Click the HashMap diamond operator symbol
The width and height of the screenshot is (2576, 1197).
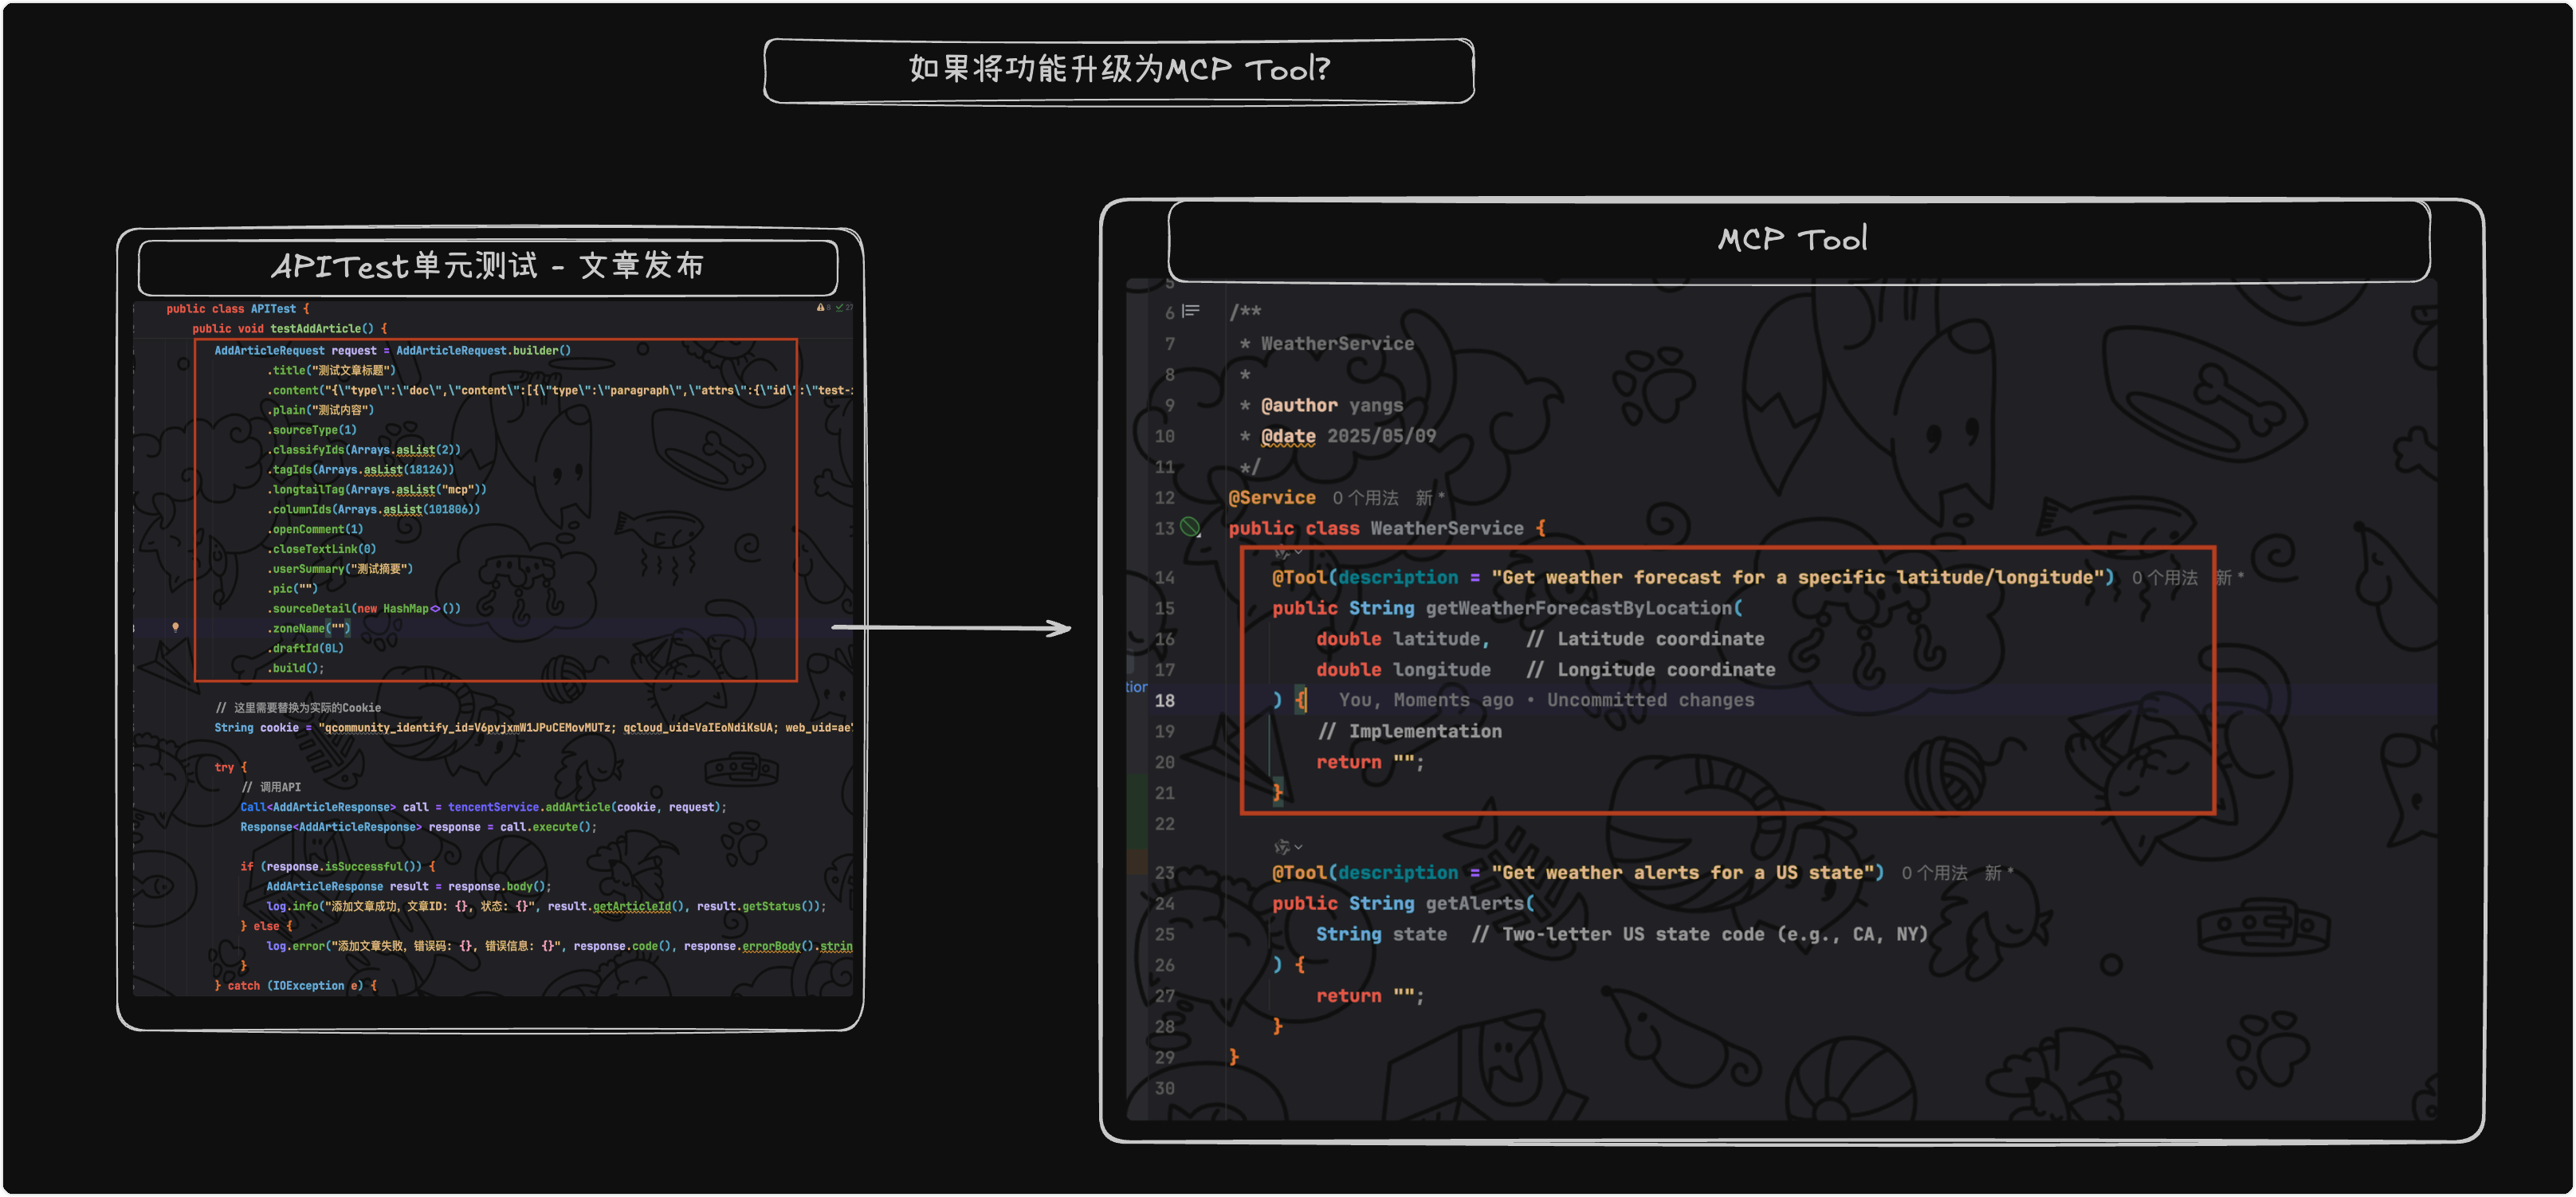coord(435,608)
